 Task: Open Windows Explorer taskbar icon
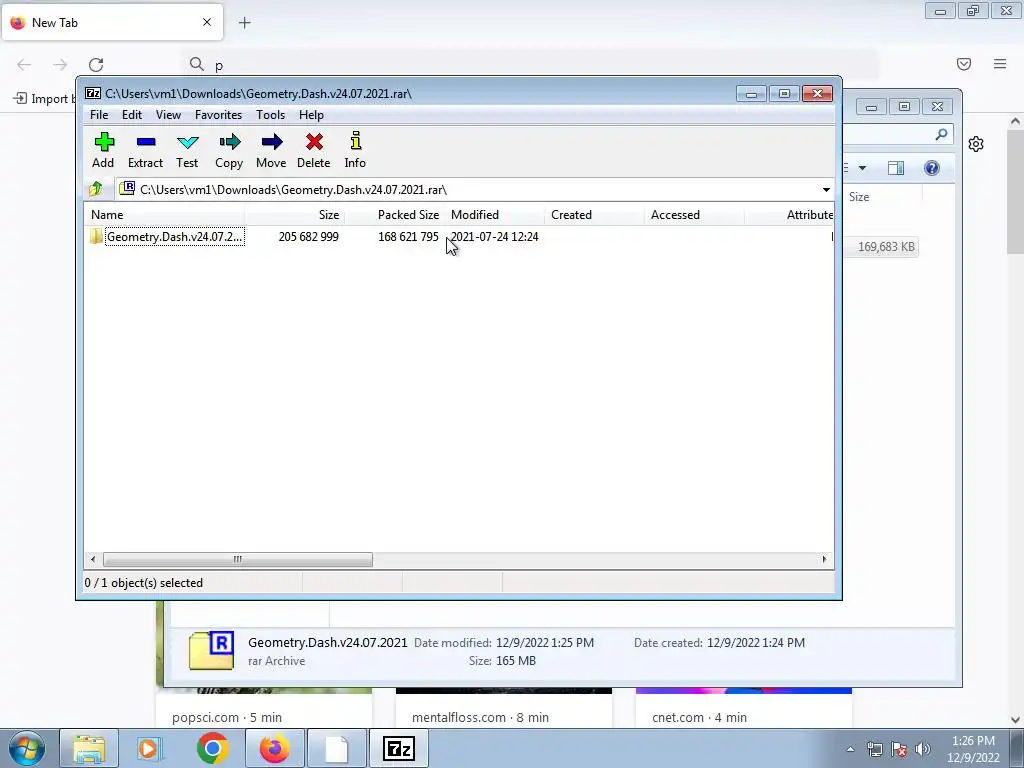89,748
